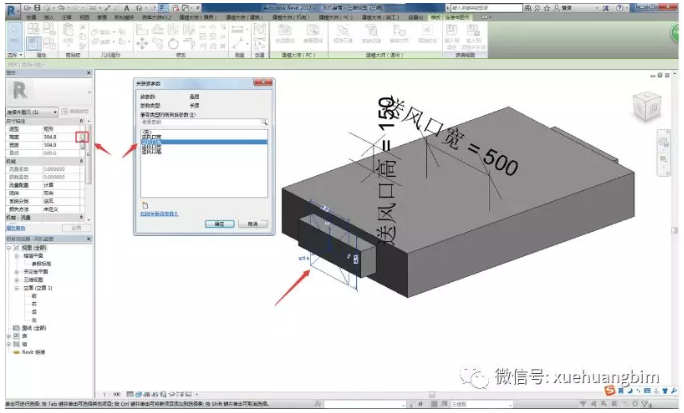Expand the 族 tree node in Project Browser
This screenshot has height=413, width=684.
point(9,336)
